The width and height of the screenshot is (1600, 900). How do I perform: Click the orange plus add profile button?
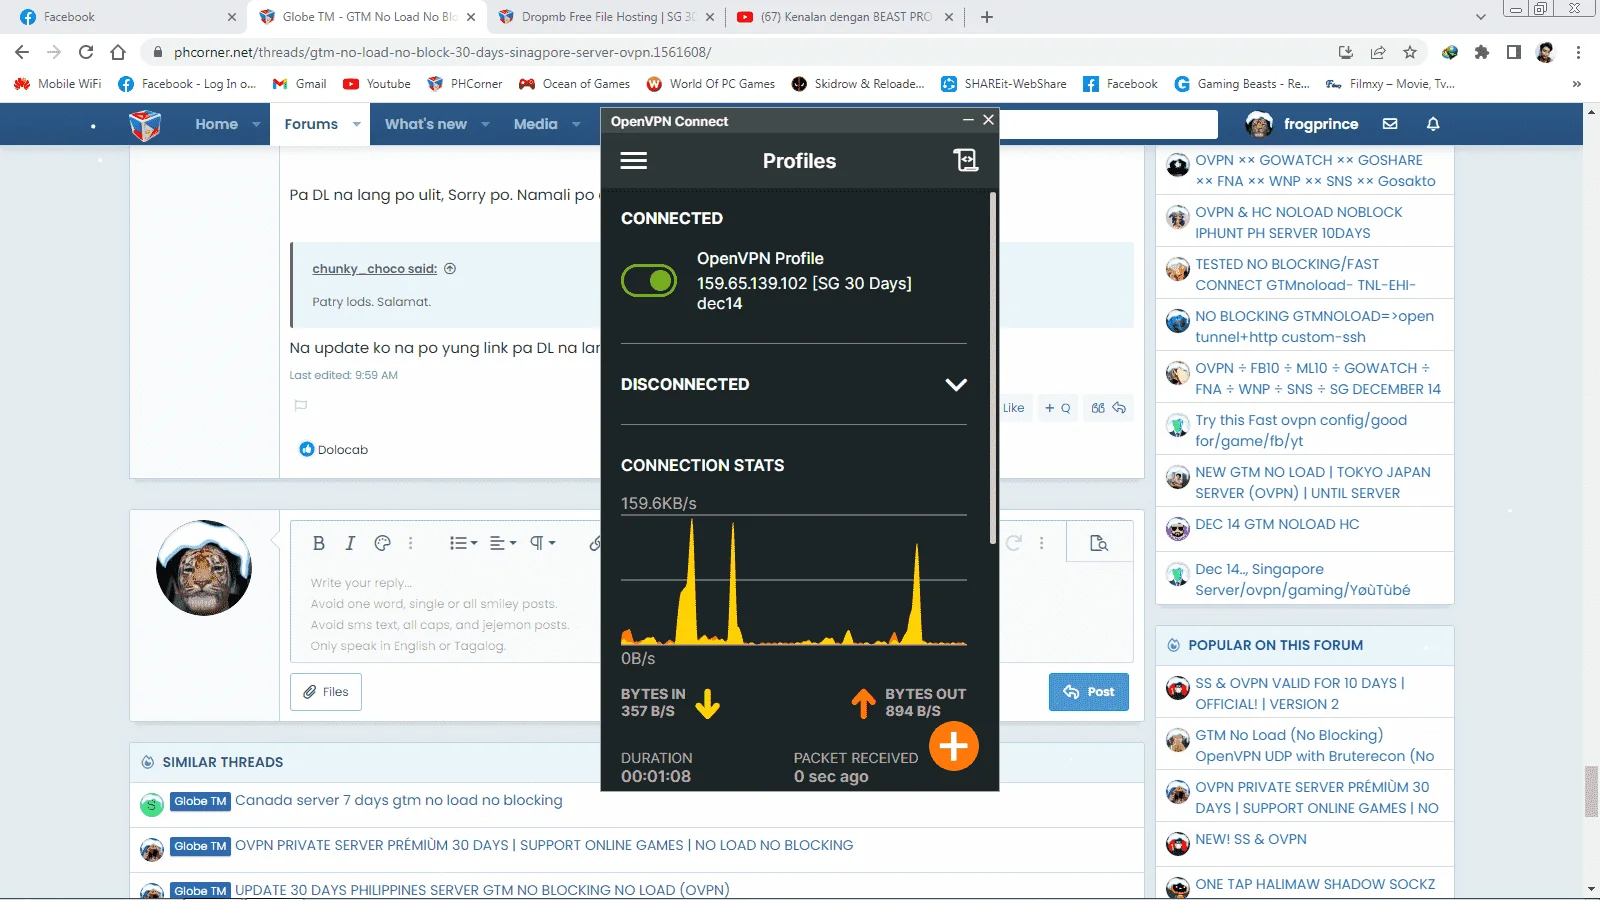pos(953,746)
